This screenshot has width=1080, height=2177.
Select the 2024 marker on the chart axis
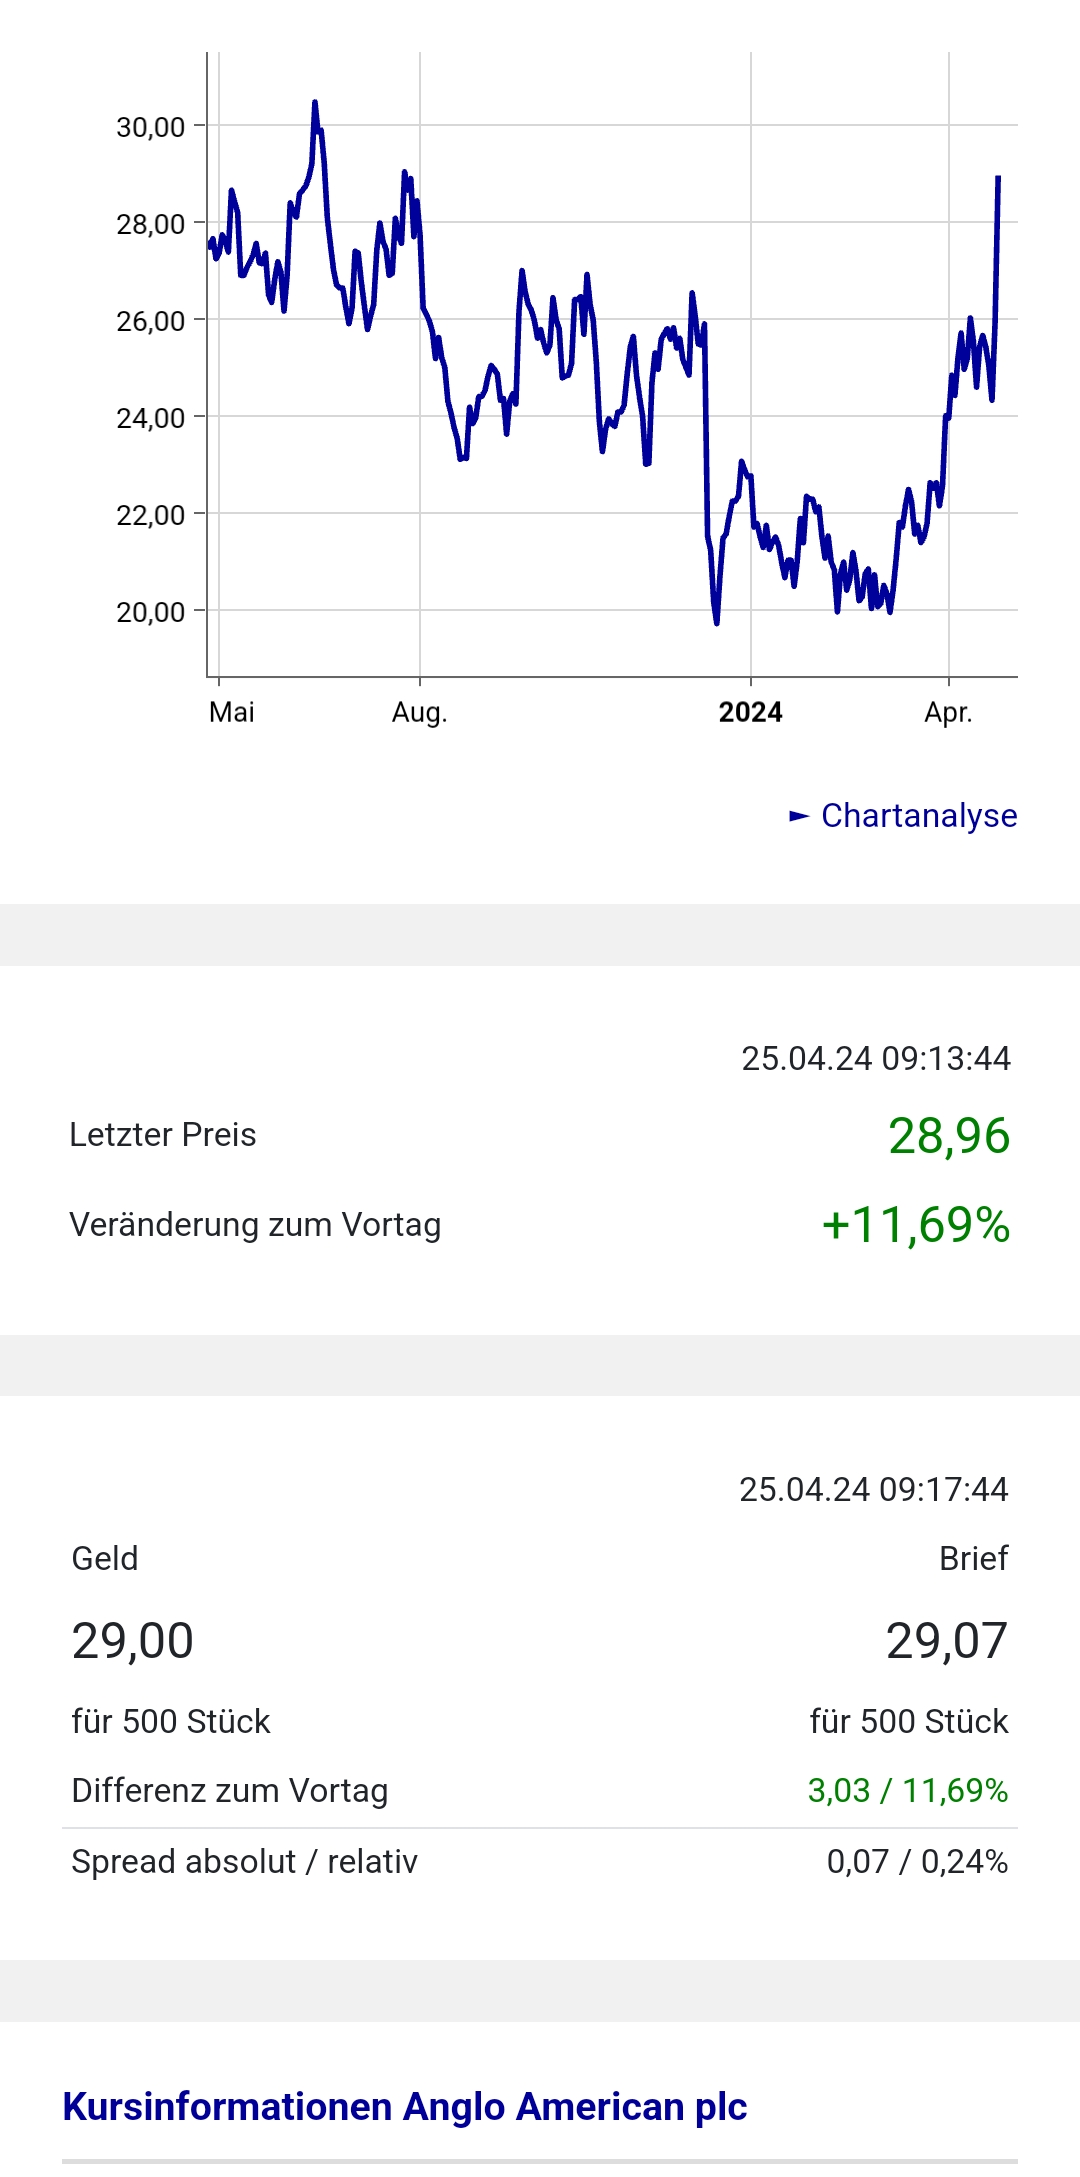750,712
